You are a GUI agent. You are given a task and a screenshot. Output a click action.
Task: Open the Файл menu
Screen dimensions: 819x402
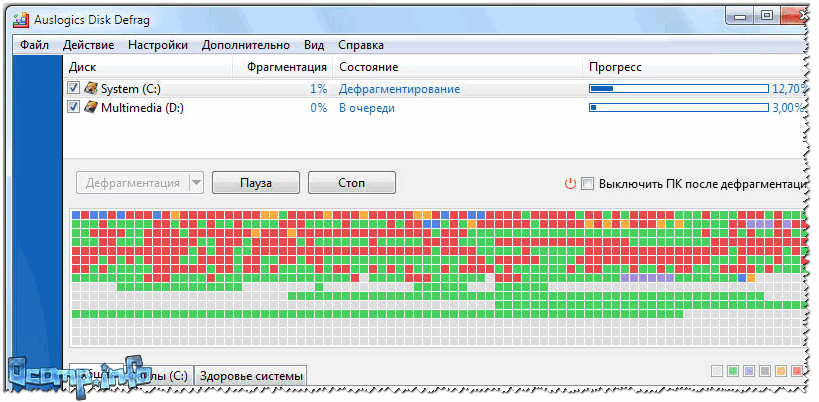(x=34, y=45)
